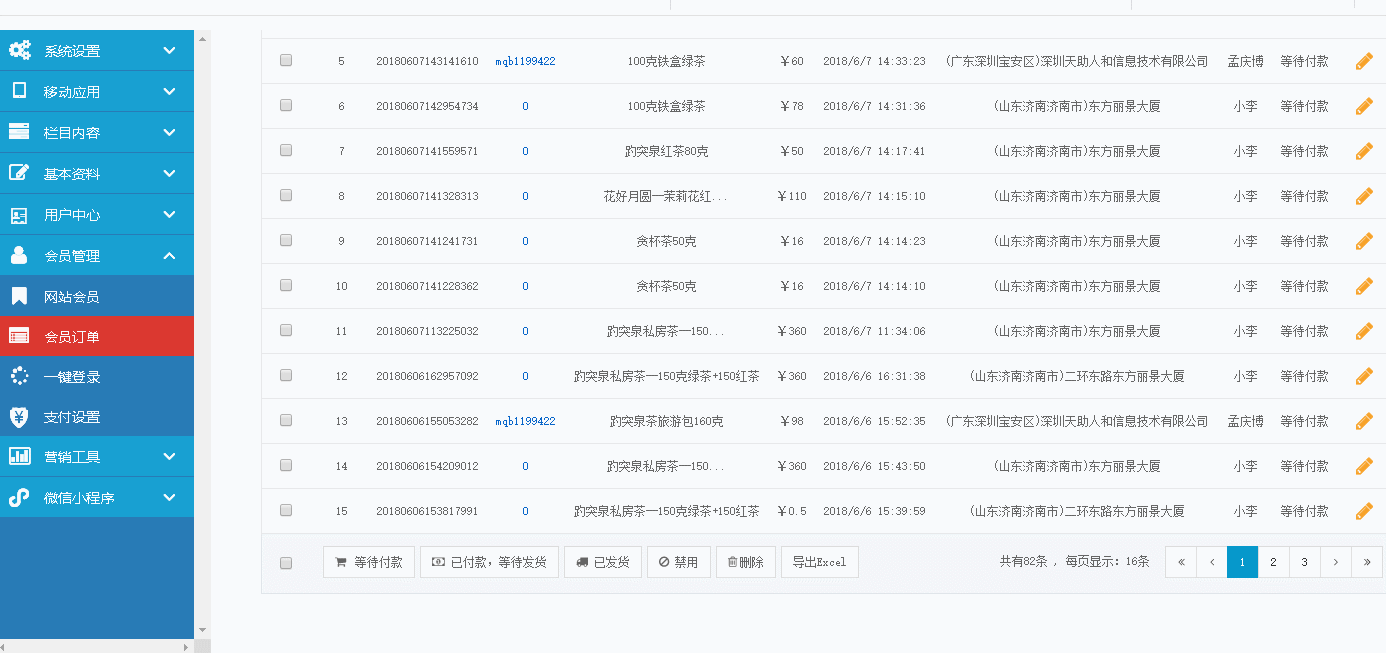The width and height of the screenshot is (1386, 653).
Task: Click the 网站会员 bookmark icon
Action: point(19,296)
